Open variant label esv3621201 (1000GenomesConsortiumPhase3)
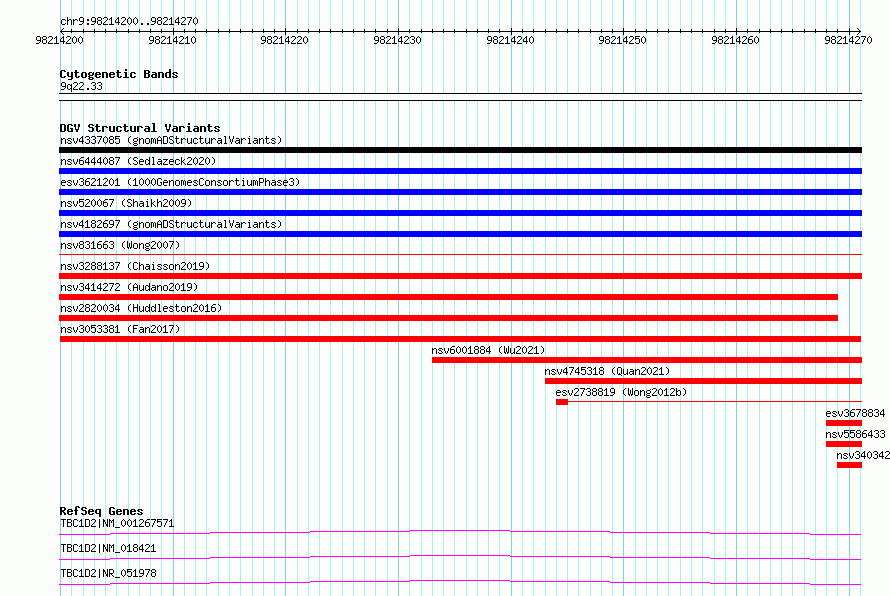890x596 pixels. [x=180, y=182]
